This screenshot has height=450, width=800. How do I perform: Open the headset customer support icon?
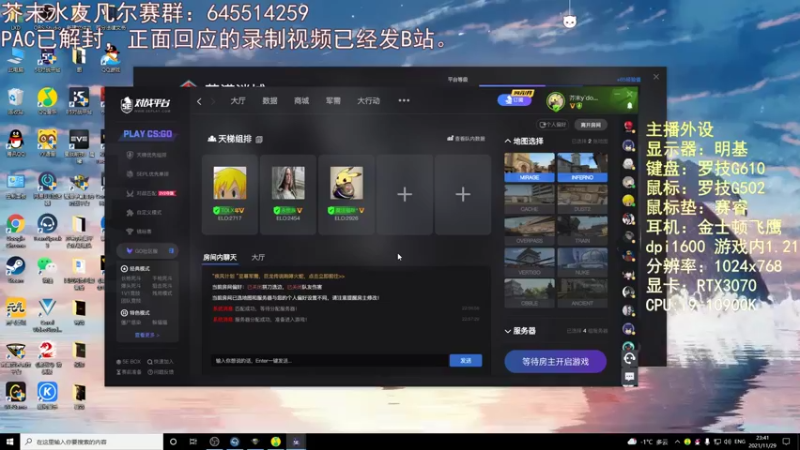tap(629, 359)
